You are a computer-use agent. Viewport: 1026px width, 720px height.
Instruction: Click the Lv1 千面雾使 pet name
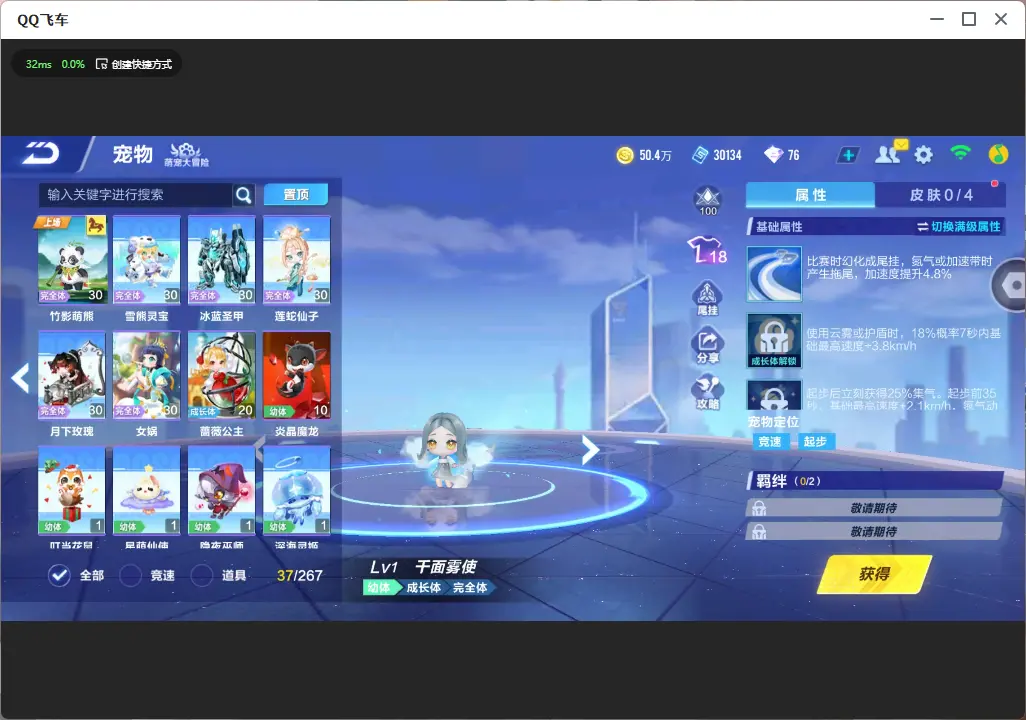[x=424, y=567]
